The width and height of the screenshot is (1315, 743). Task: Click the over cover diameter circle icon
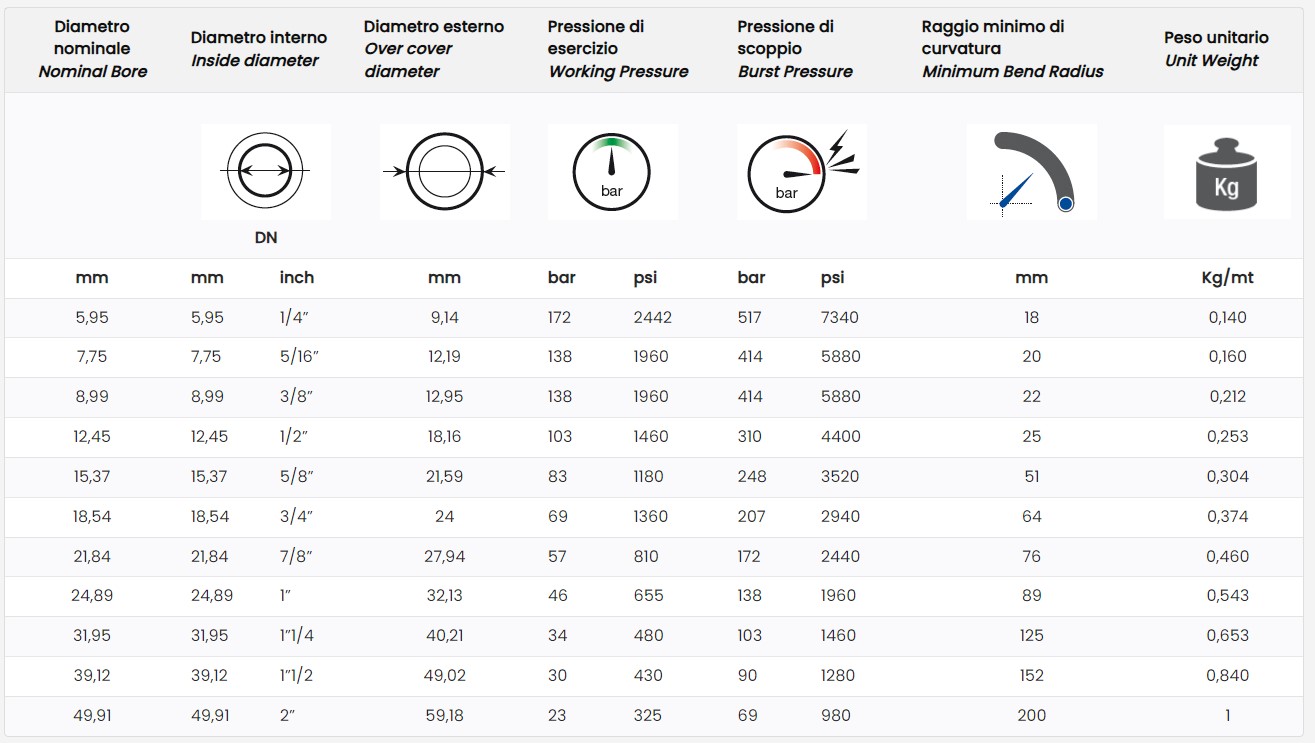tap(444, 171)
